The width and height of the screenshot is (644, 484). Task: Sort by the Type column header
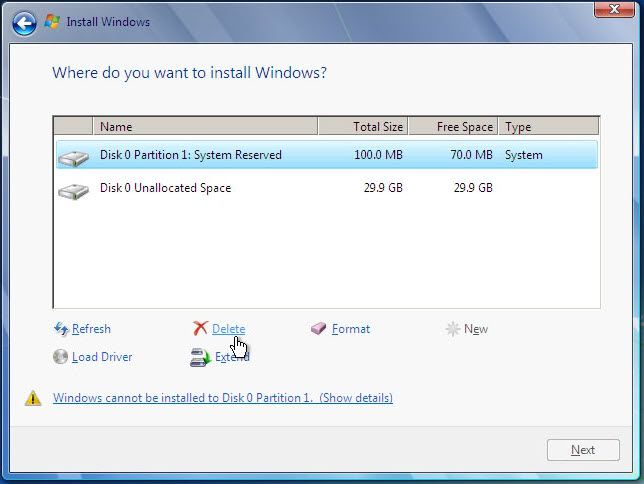[x=549, y=127]
